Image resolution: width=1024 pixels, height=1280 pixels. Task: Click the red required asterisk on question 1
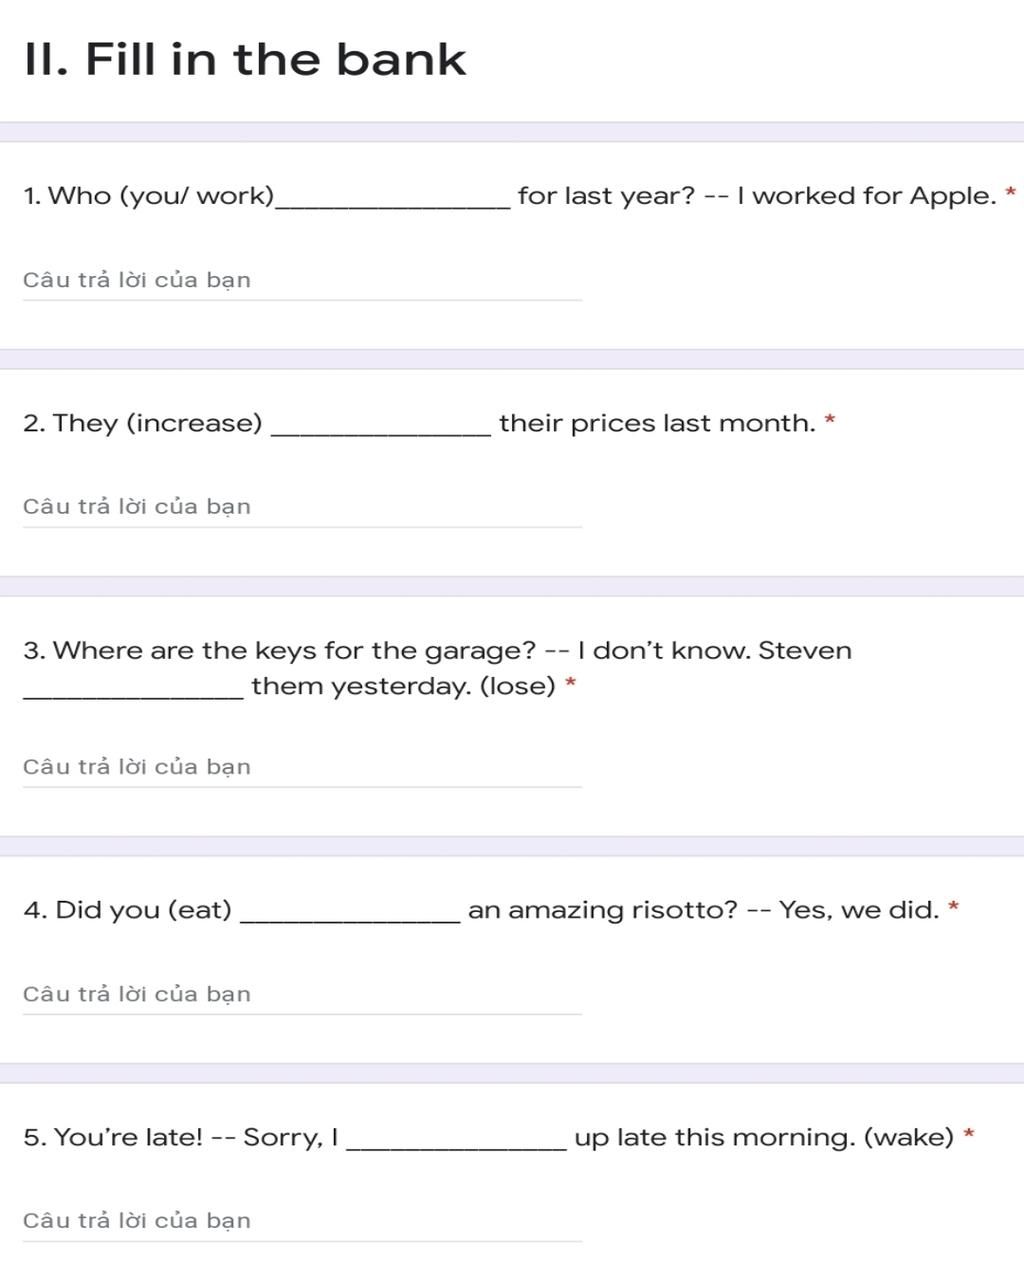(1011, 192)
